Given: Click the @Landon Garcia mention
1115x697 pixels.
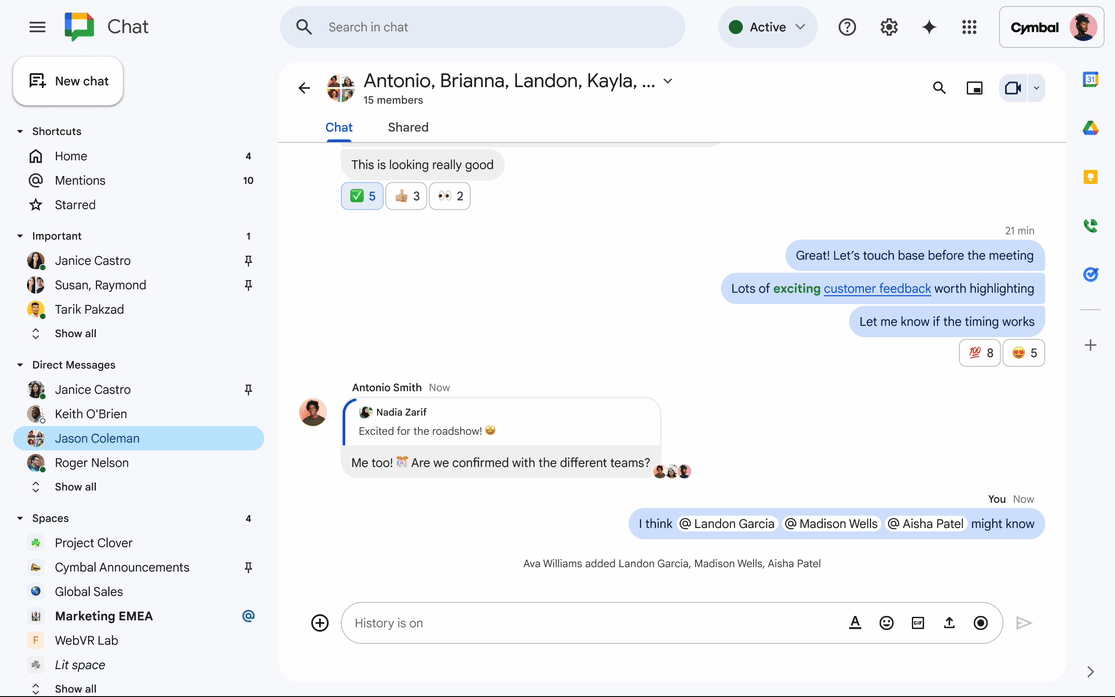Looking at the screenshot, I should click(x=726, y=524).
